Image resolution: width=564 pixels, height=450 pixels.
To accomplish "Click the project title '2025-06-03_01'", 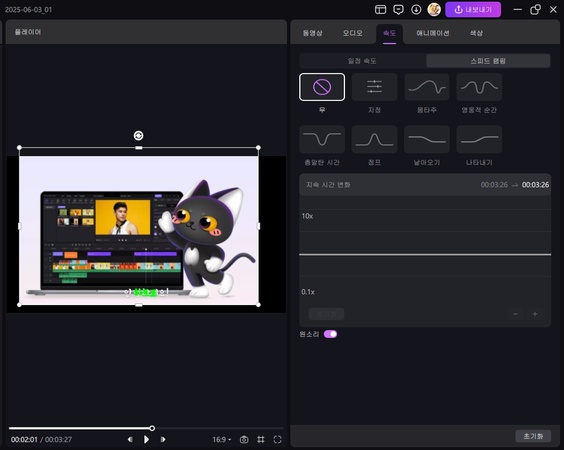I will [x=28, y=10].
